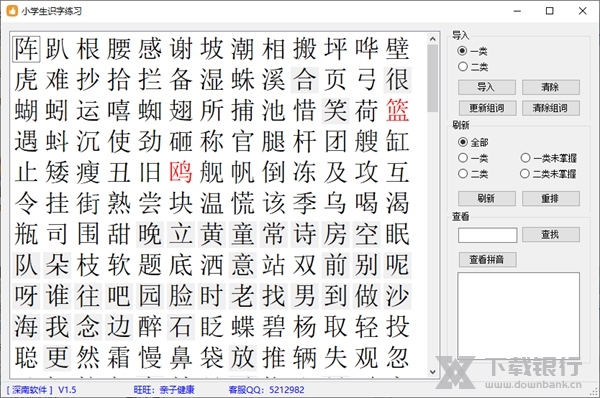600x398 pixels.
Task: Select the character 缸
Action: pyautogui.click(x=397, y=142)
